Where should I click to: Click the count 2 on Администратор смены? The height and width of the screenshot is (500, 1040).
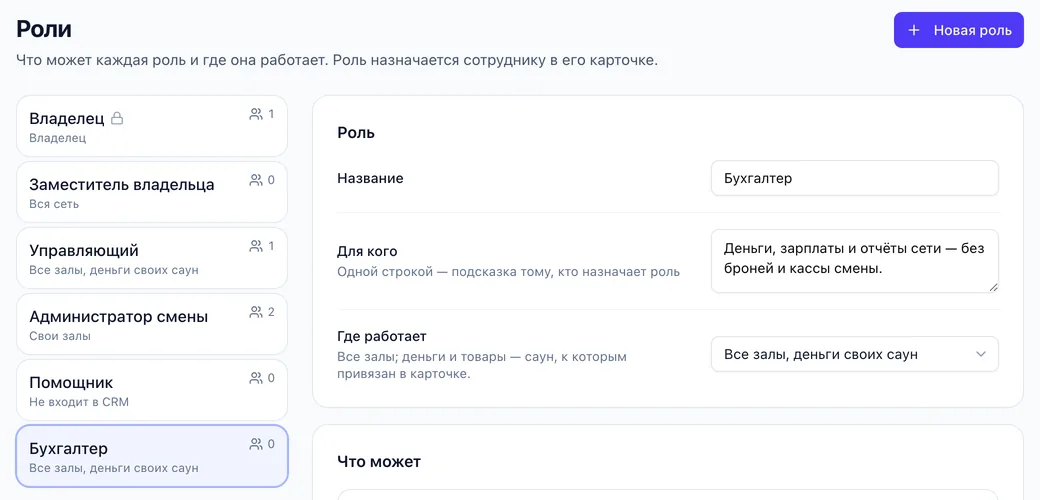271,312
